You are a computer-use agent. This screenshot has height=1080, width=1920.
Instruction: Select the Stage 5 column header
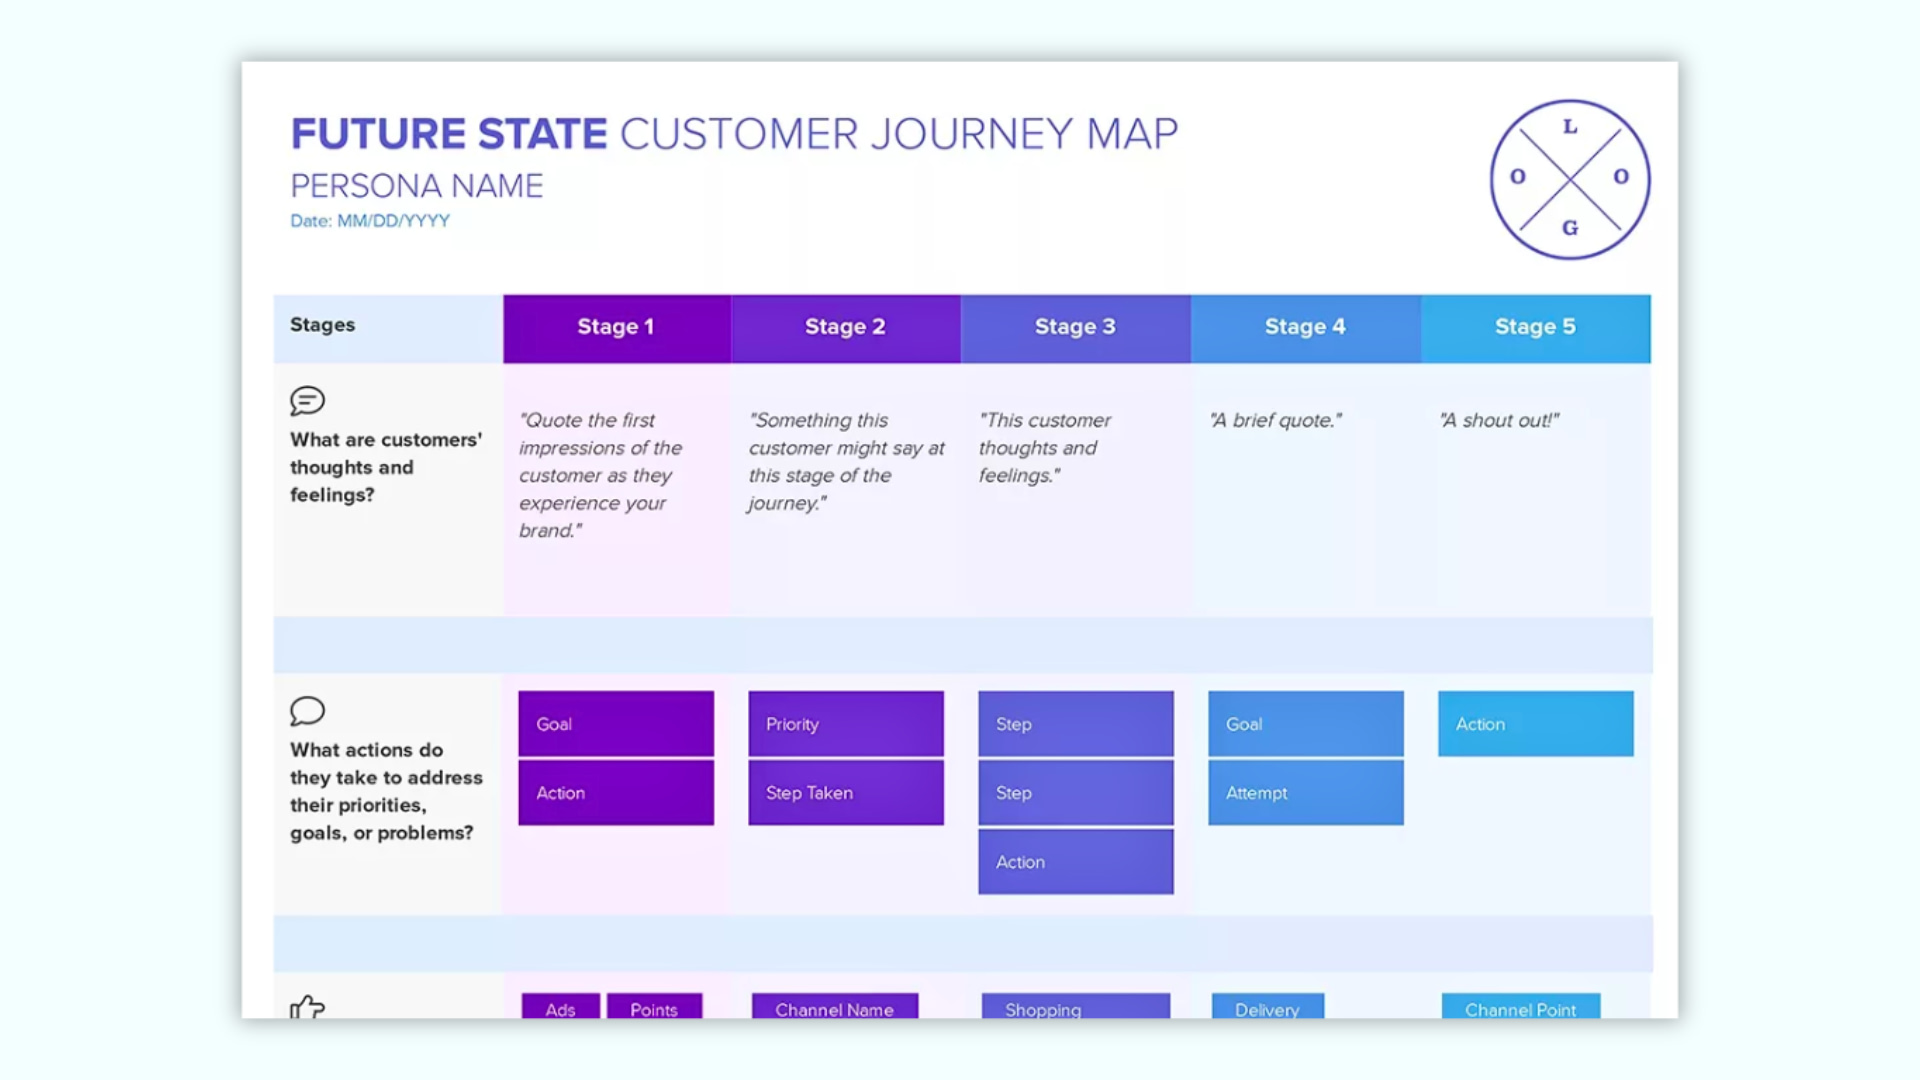1536,328
